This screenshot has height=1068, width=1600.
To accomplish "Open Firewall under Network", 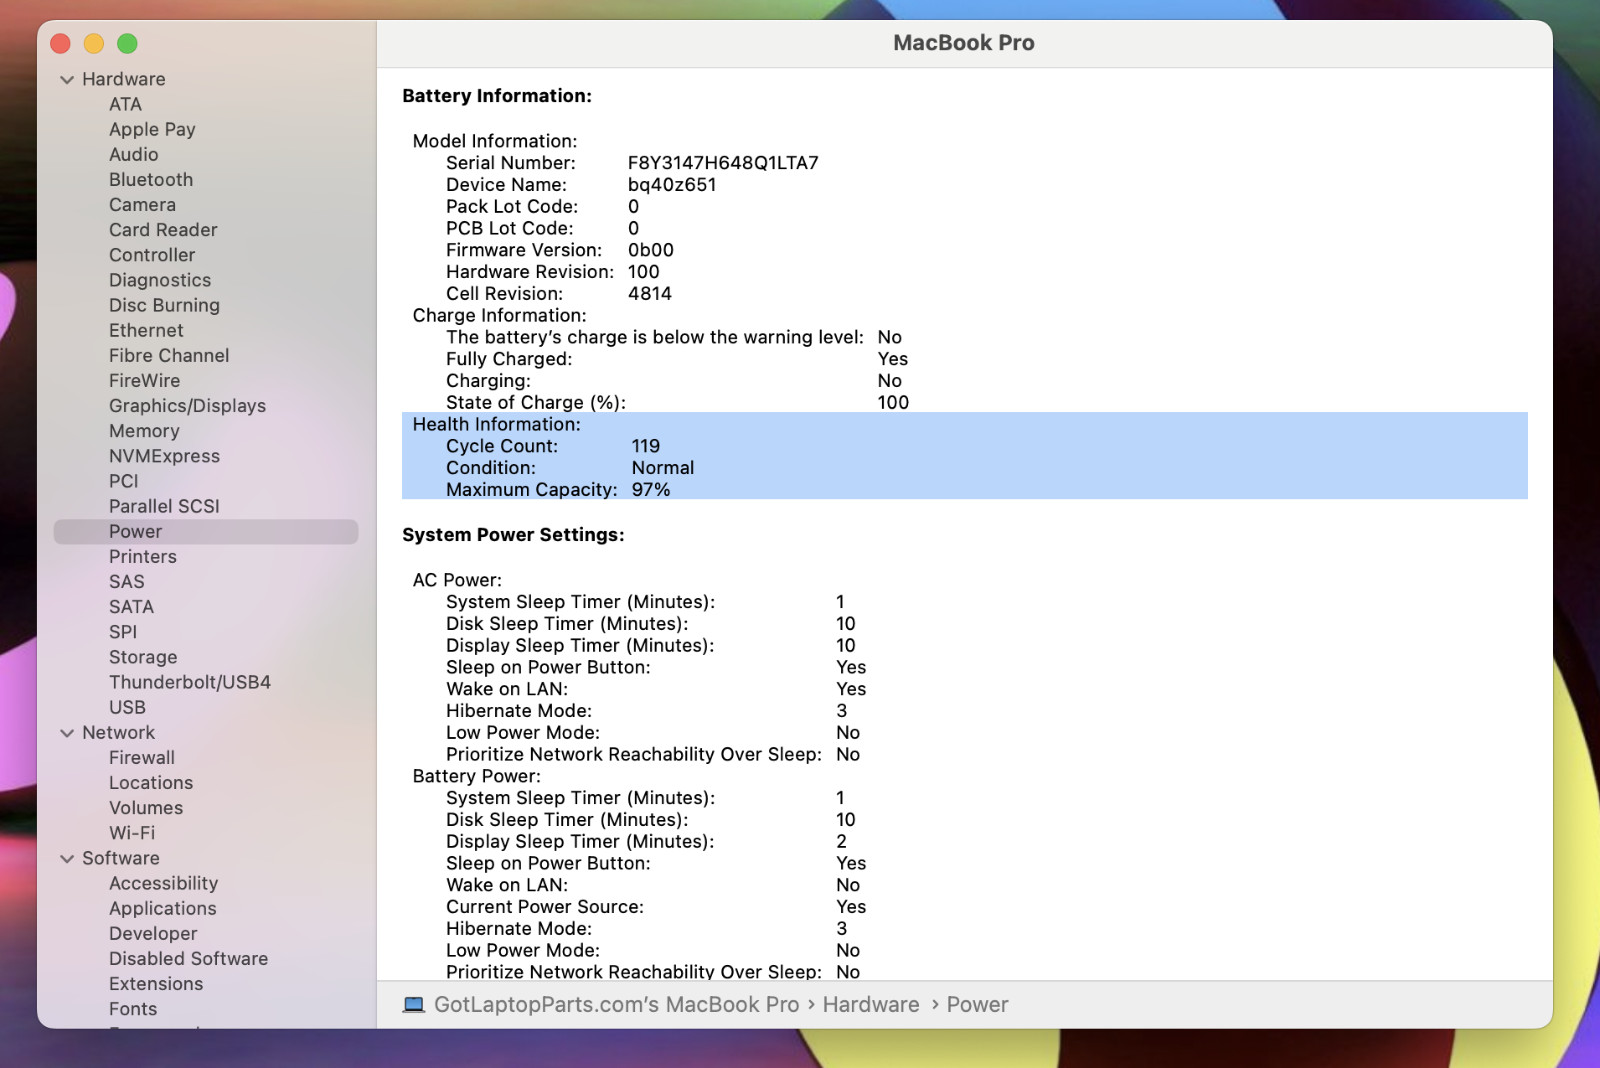I will click(141, 758).
